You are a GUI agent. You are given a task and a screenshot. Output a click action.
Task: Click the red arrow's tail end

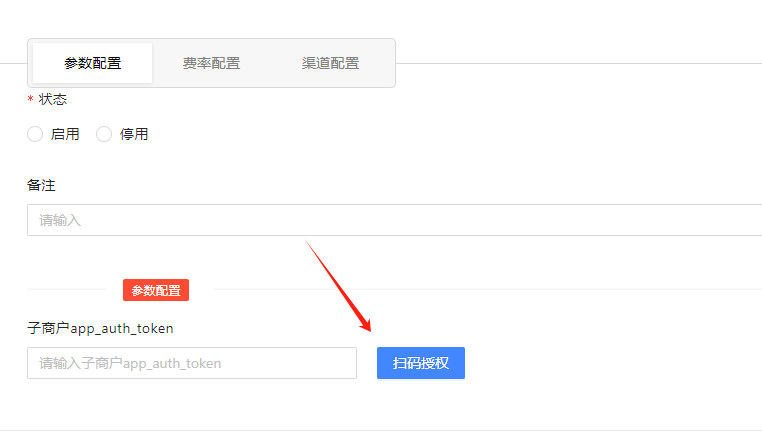point(308,241)
